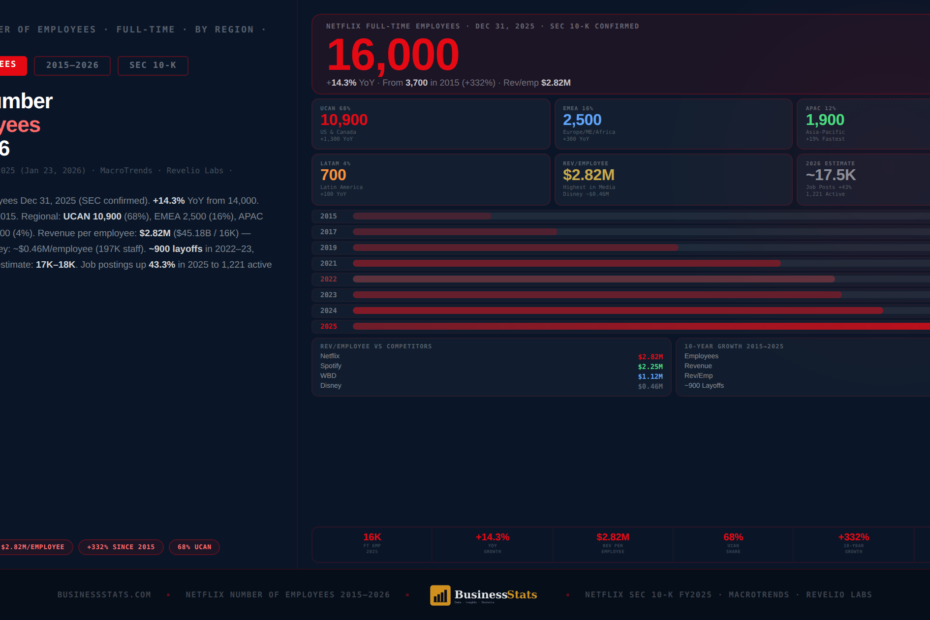Image resolution: width=930 pixels, height=620 pixels.
Task: Click the 2023 employee bar
Action: (x=597, y=295)
